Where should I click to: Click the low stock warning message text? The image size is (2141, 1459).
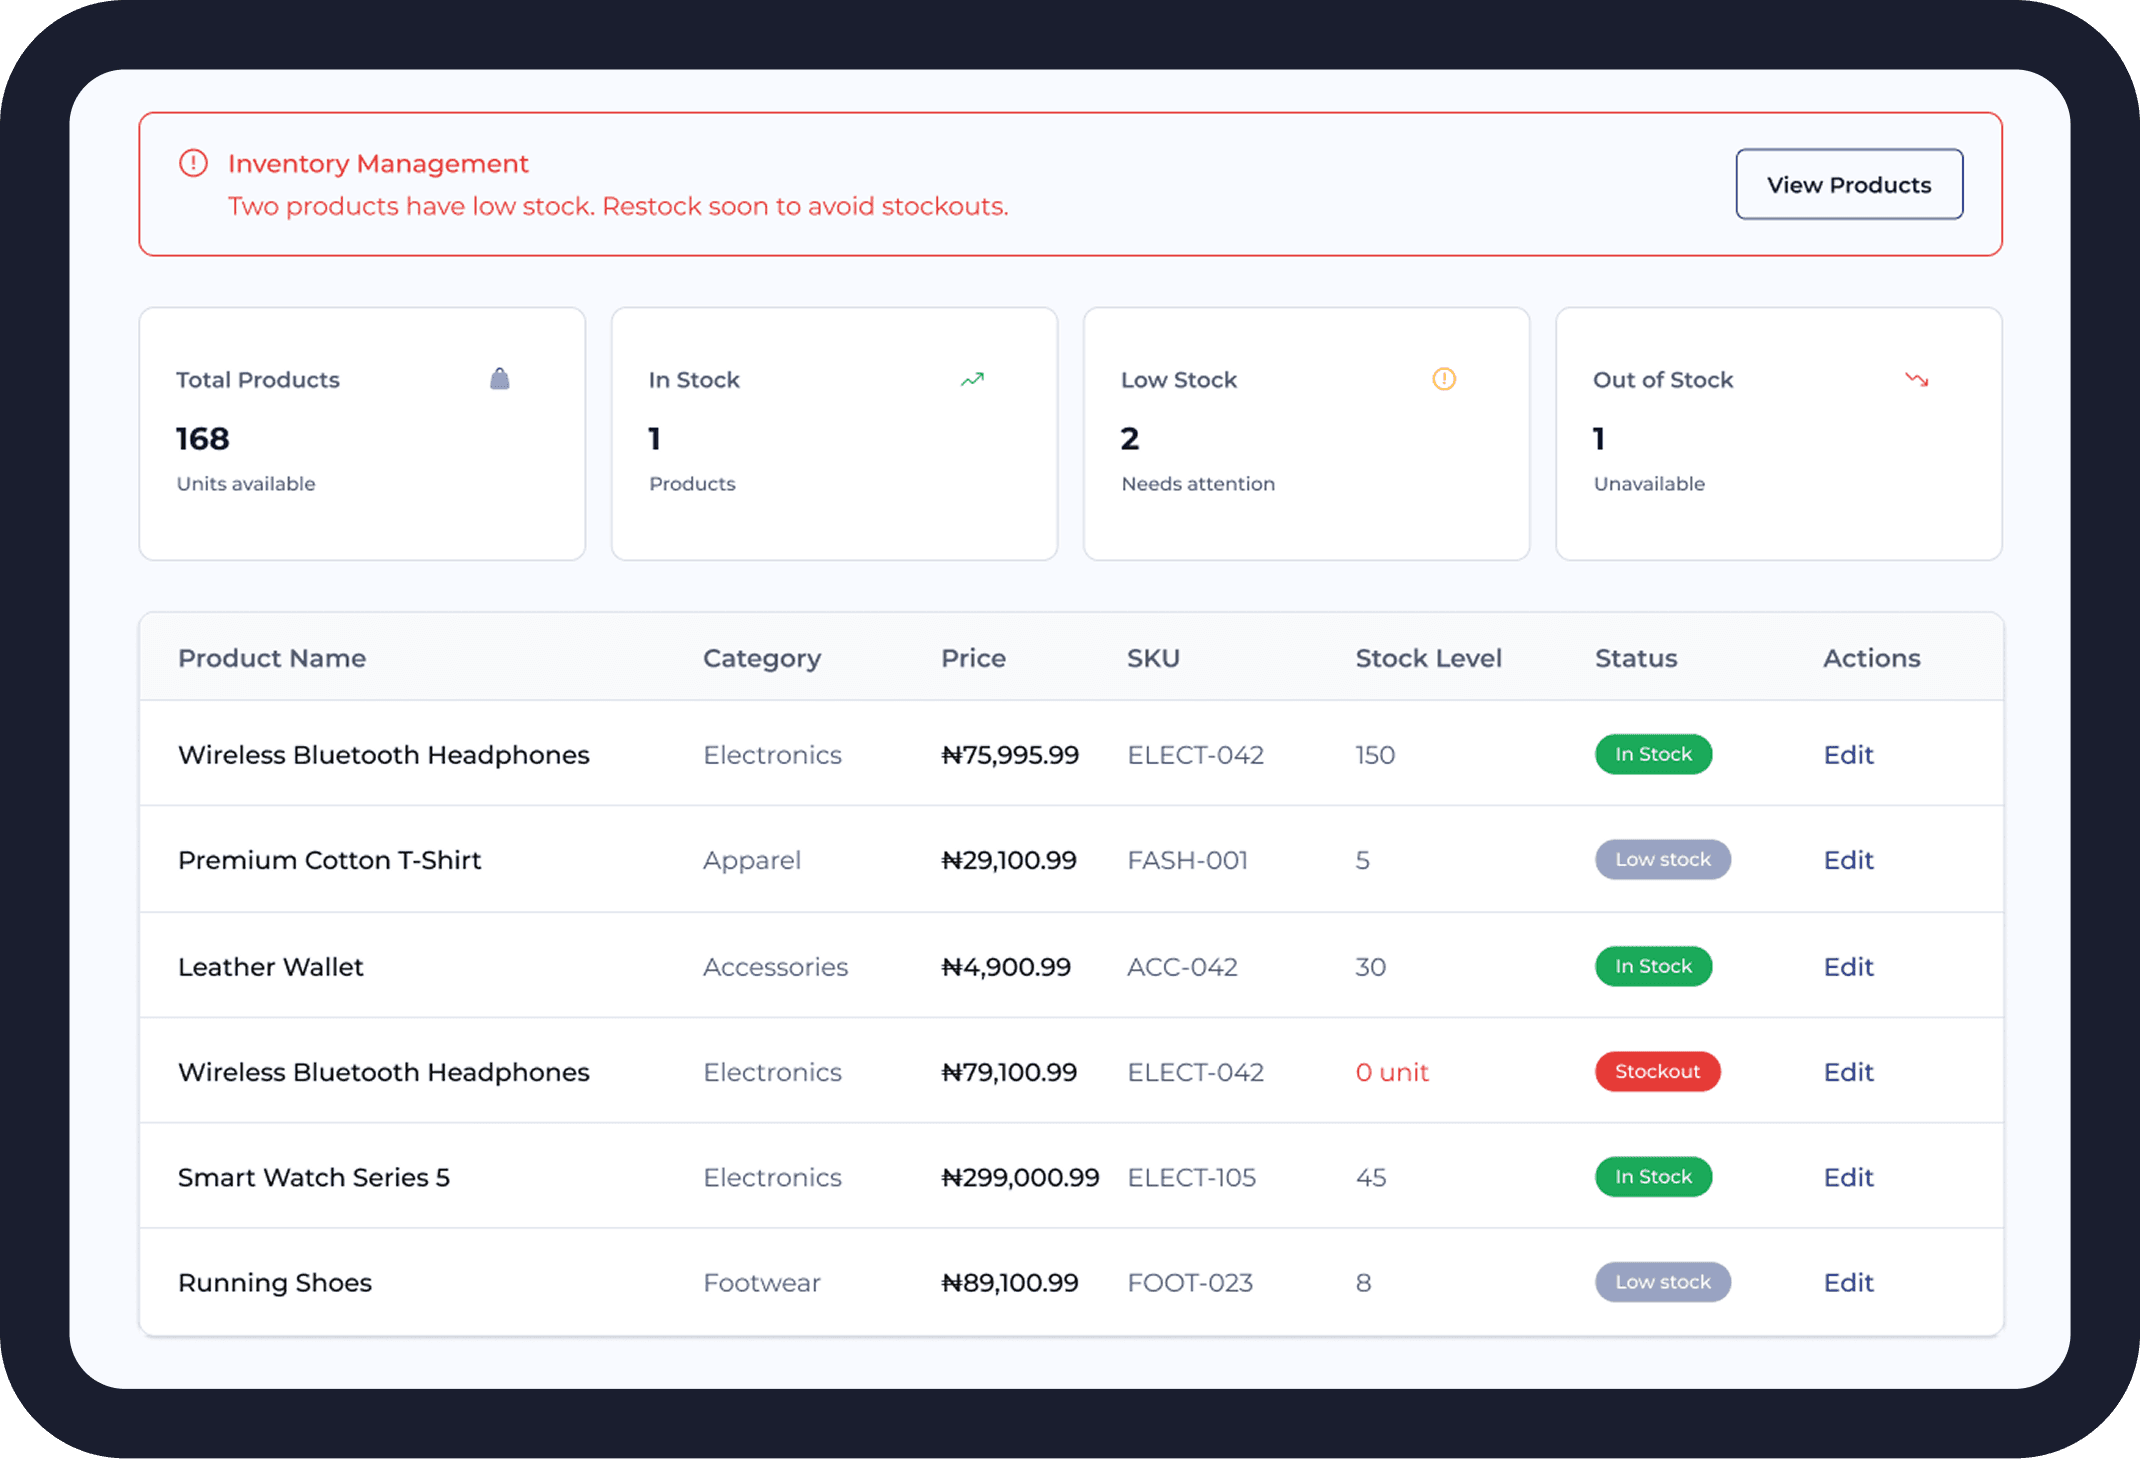pos(618,206)
